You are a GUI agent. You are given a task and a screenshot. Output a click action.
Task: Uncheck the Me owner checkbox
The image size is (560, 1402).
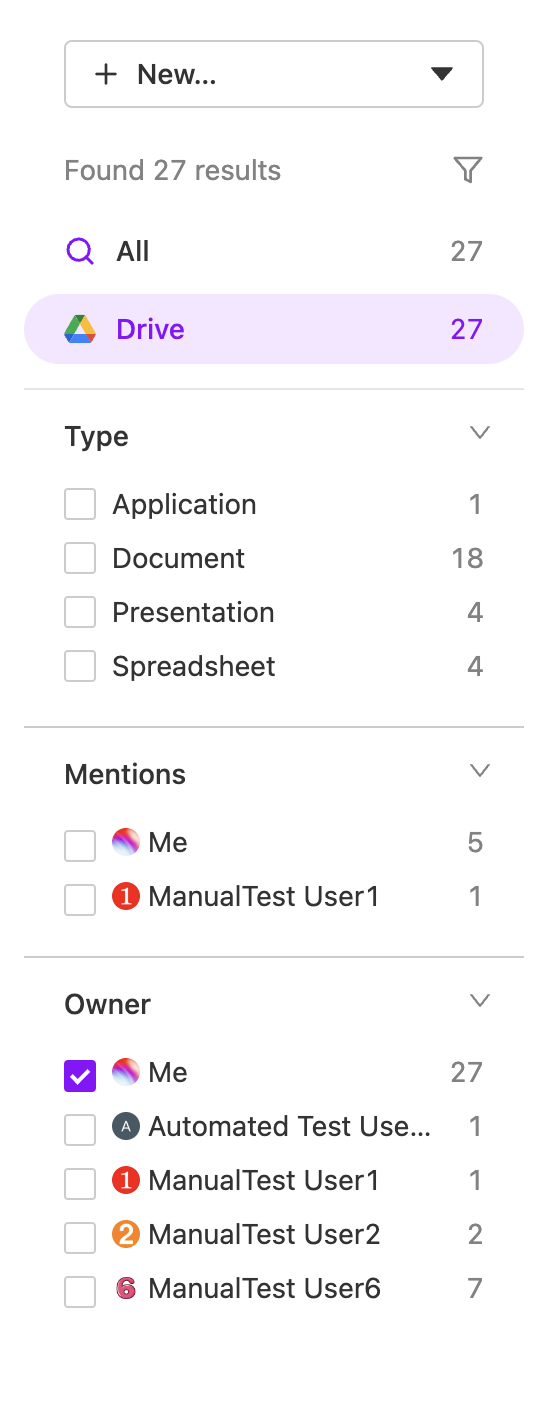[80, 1076]
